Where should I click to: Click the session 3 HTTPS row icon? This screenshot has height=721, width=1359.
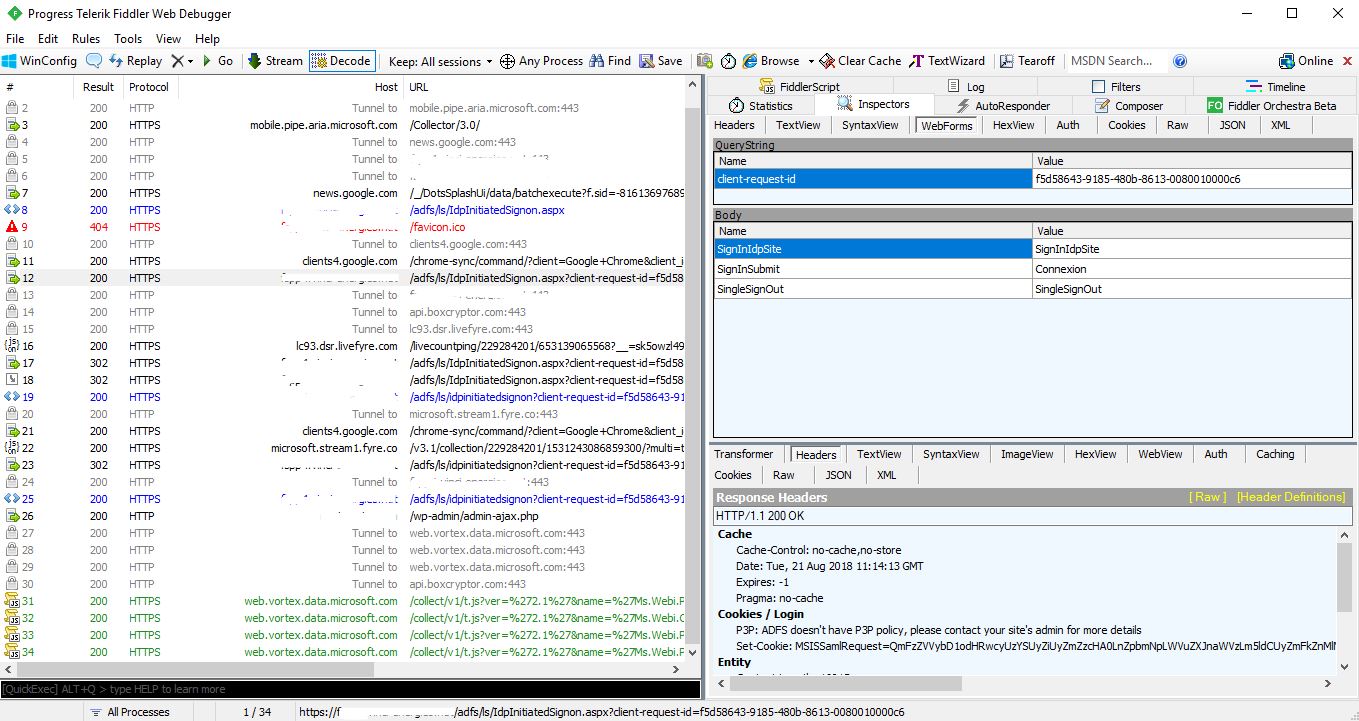tap(13, 125)
